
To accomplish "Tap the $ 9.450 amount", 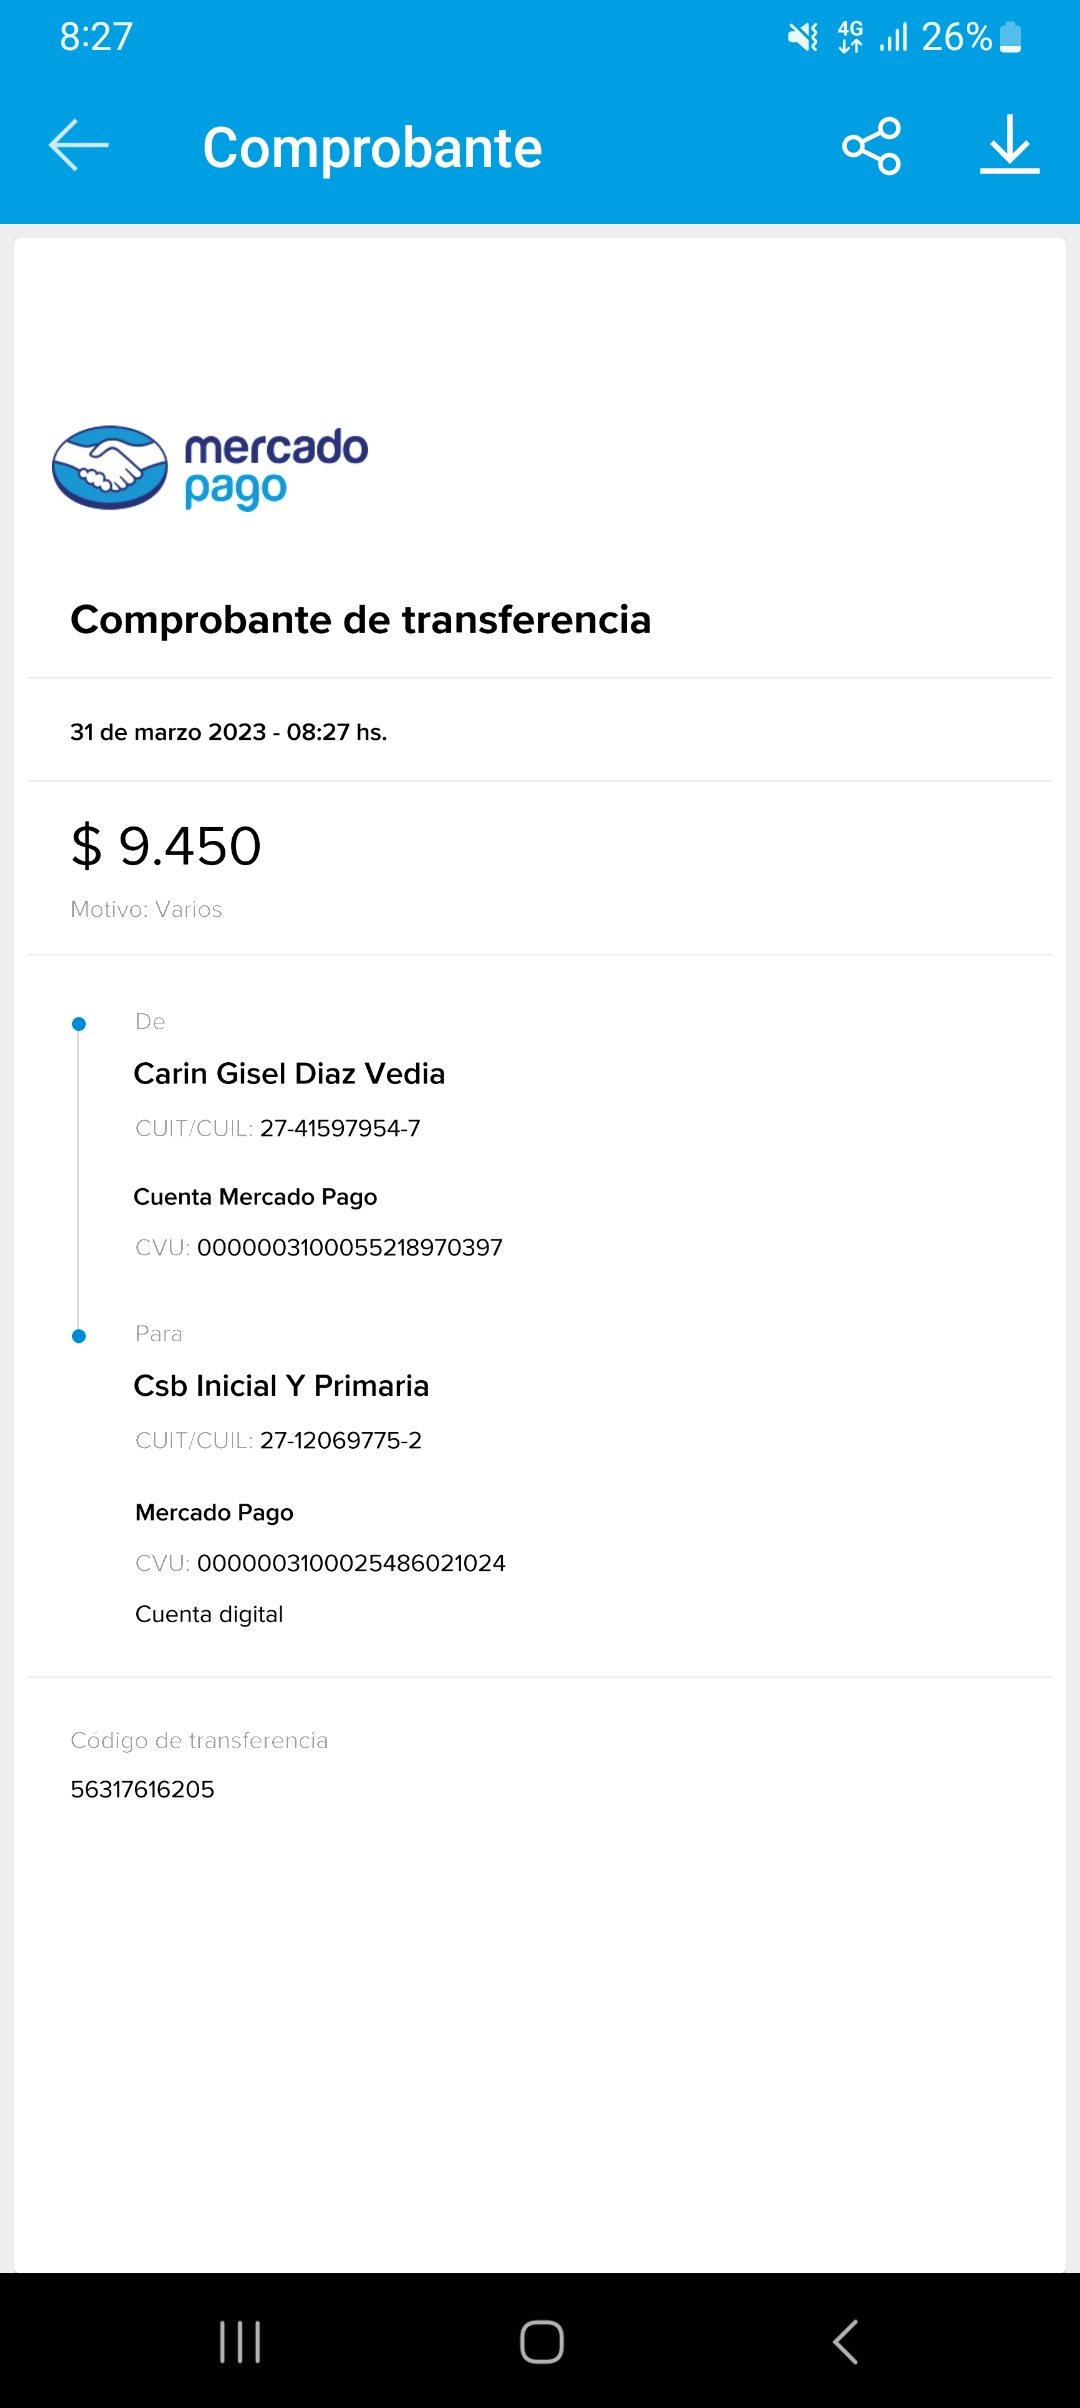I will pyautogui.click(x=166, y=846).
